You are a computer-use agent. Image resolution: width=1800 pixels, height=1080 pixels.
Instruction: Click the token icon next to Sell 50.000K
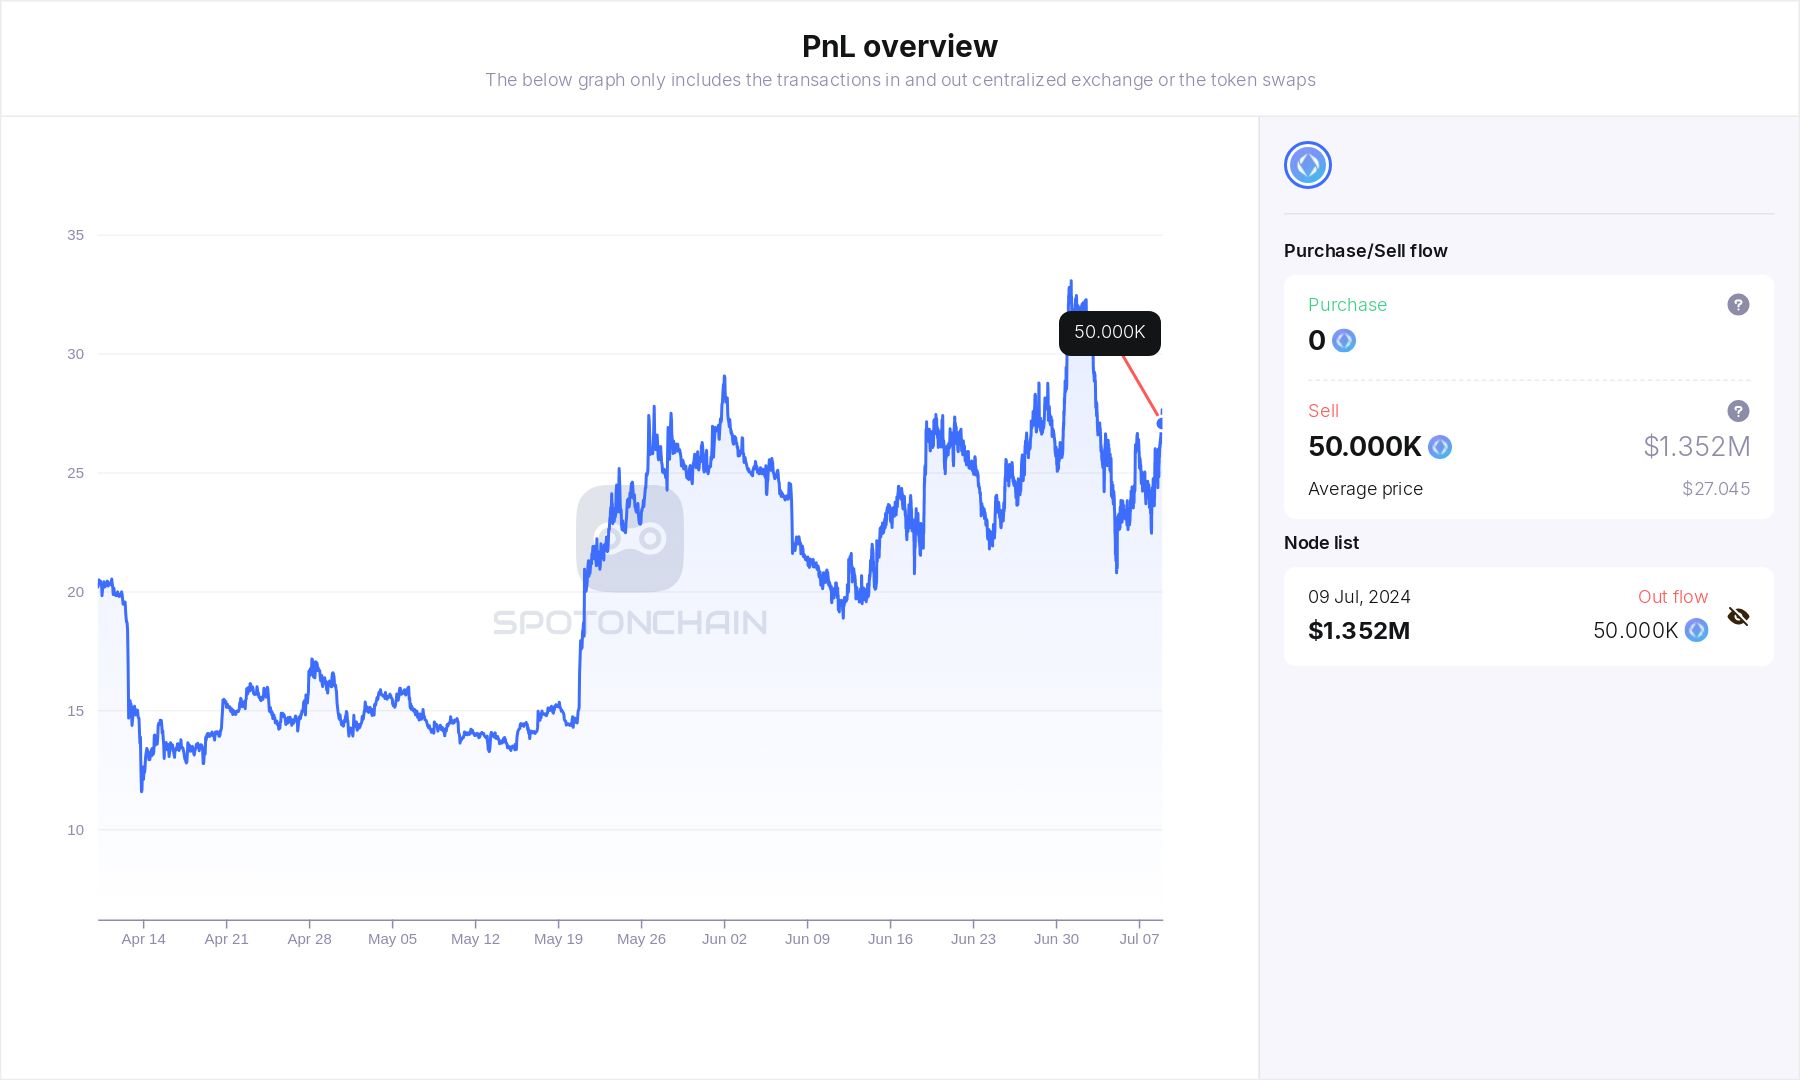pos(1439,447)
